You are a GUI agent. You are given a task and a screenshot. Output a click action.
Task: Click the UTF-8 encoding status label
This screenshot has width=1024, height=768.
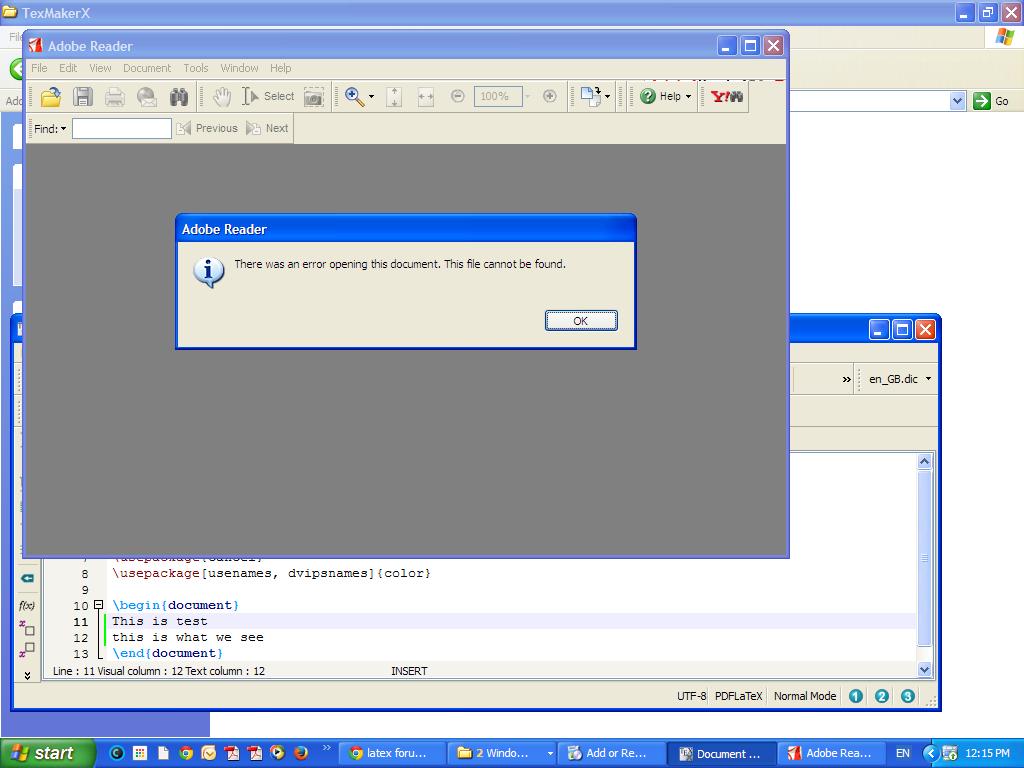[692, 696]
